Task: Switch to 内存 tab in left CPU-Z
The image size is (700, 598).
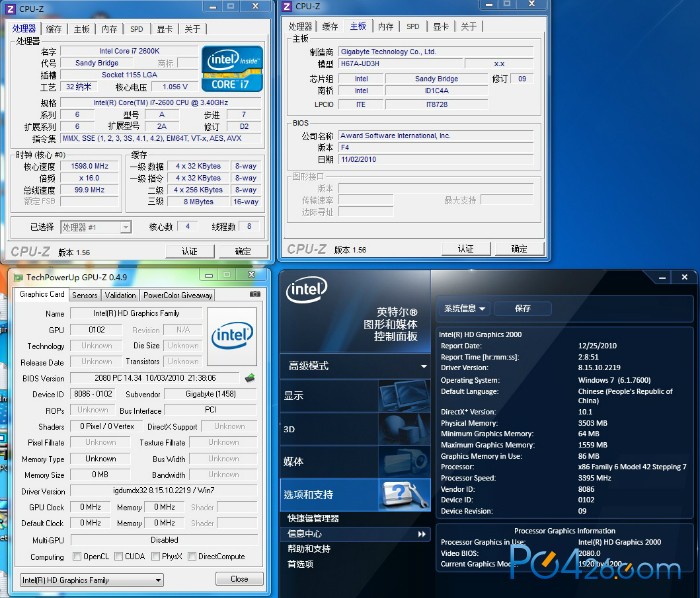Action: click(109, 29)
